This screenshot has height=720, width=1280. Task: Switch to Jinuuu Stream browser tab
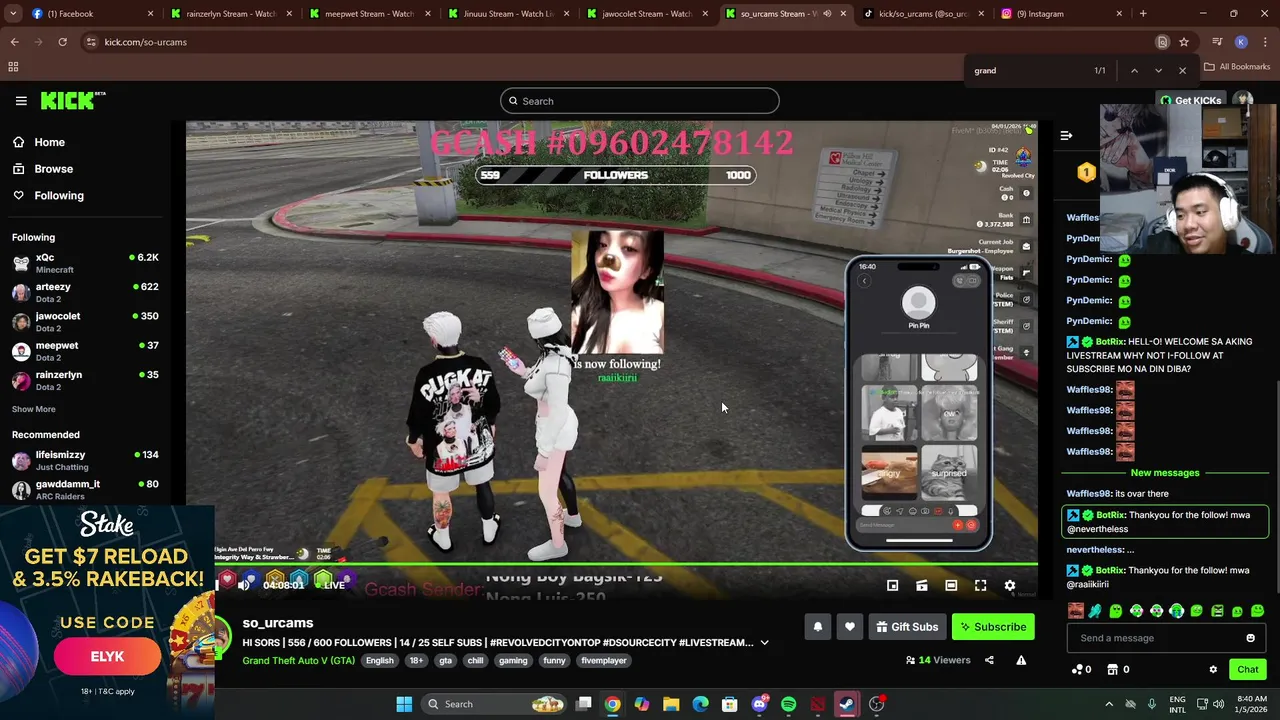click(507, 14)
